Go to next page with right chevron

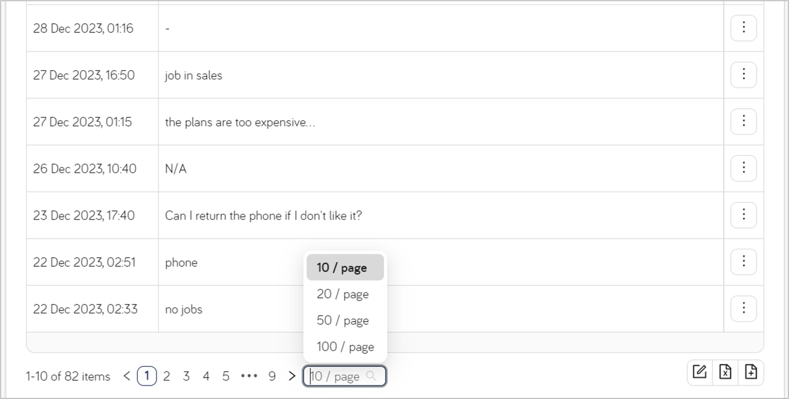[x=292, y=376]
